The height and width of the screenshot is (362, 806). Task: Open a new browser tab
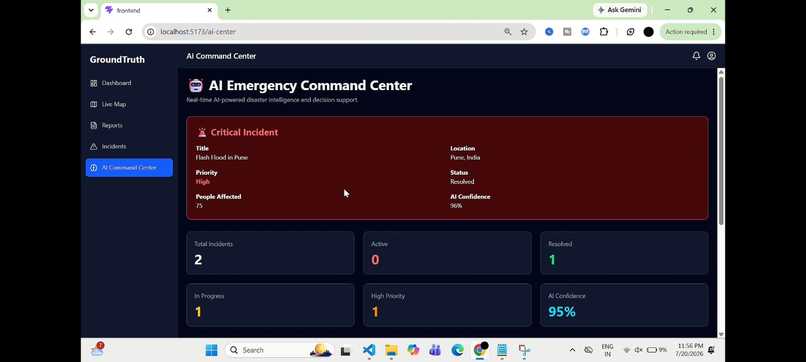[228, 10]
